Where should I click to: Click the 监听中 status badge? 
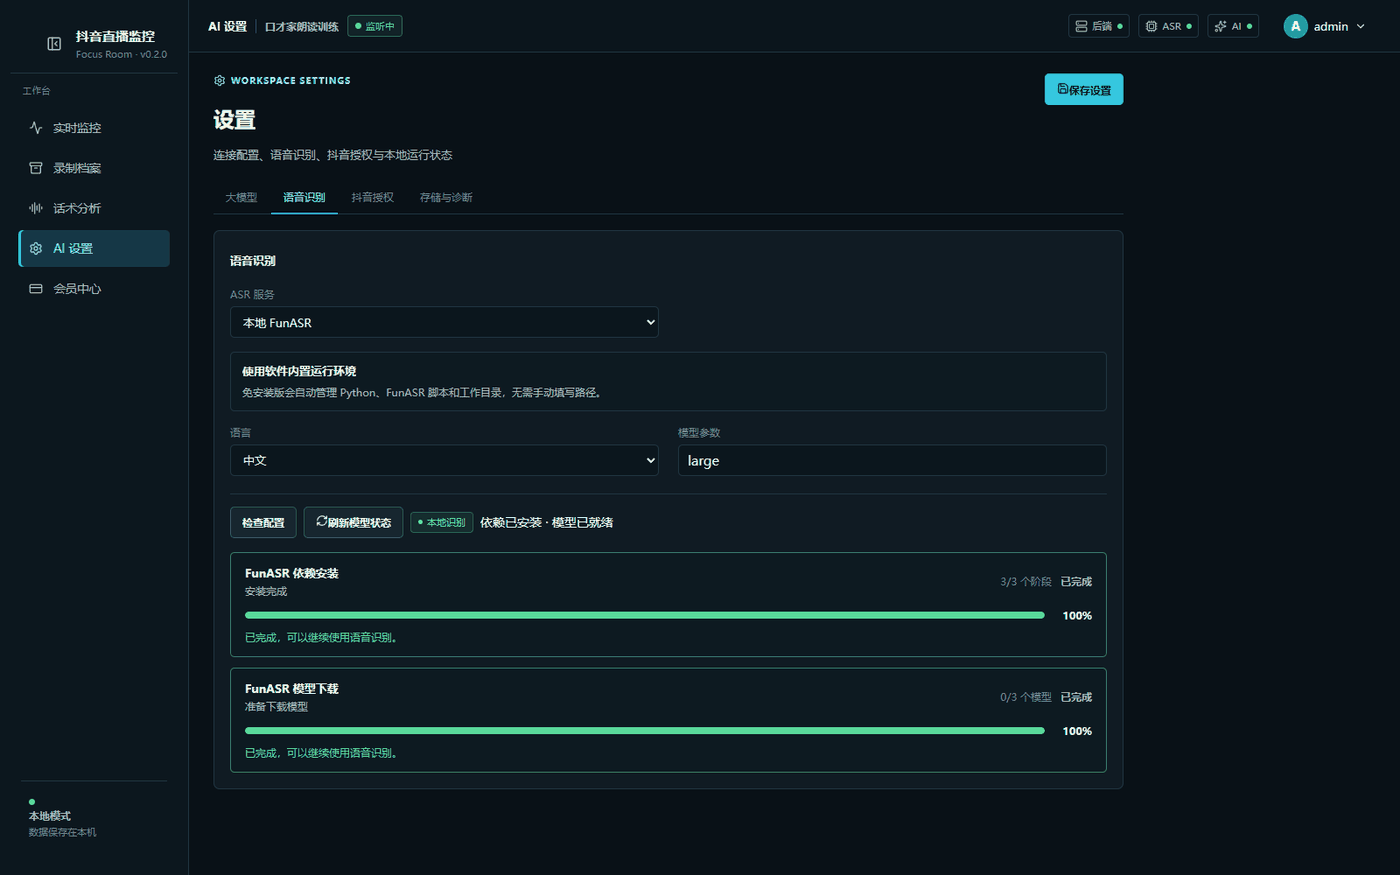(x=375, y=26)
